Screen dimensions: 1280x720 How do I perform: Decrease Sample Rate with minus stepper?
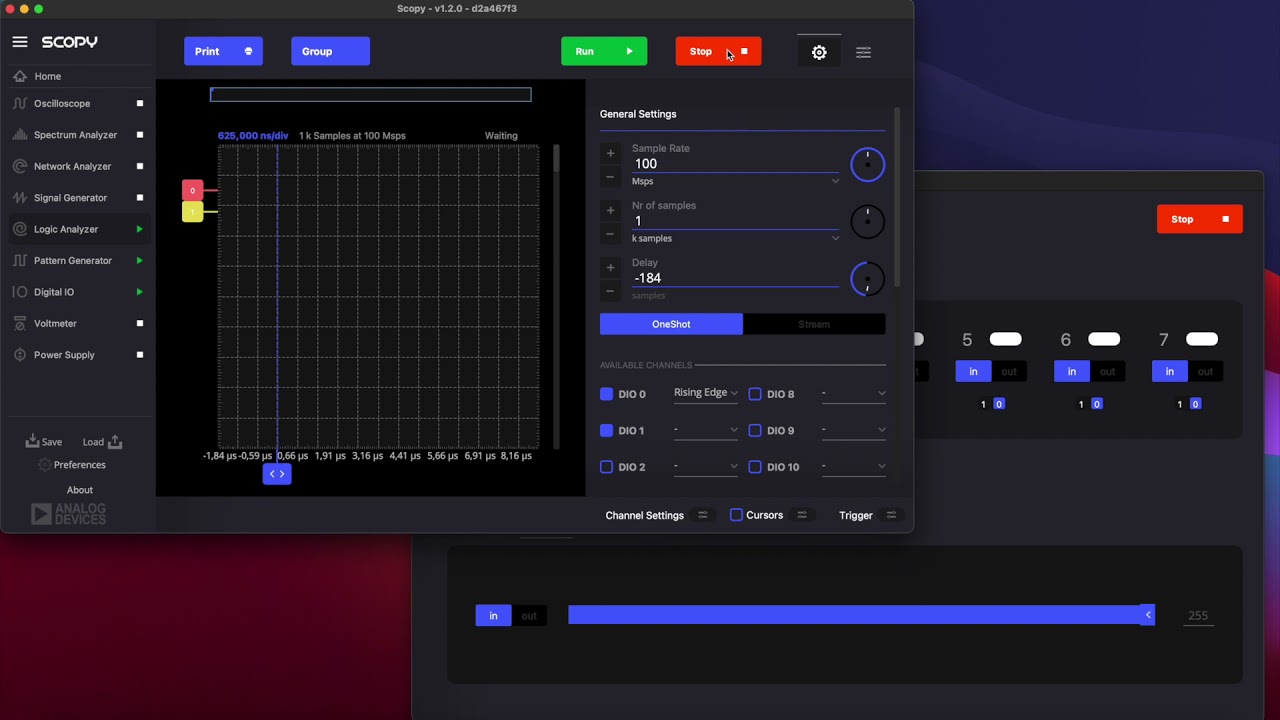coord(610,177)
